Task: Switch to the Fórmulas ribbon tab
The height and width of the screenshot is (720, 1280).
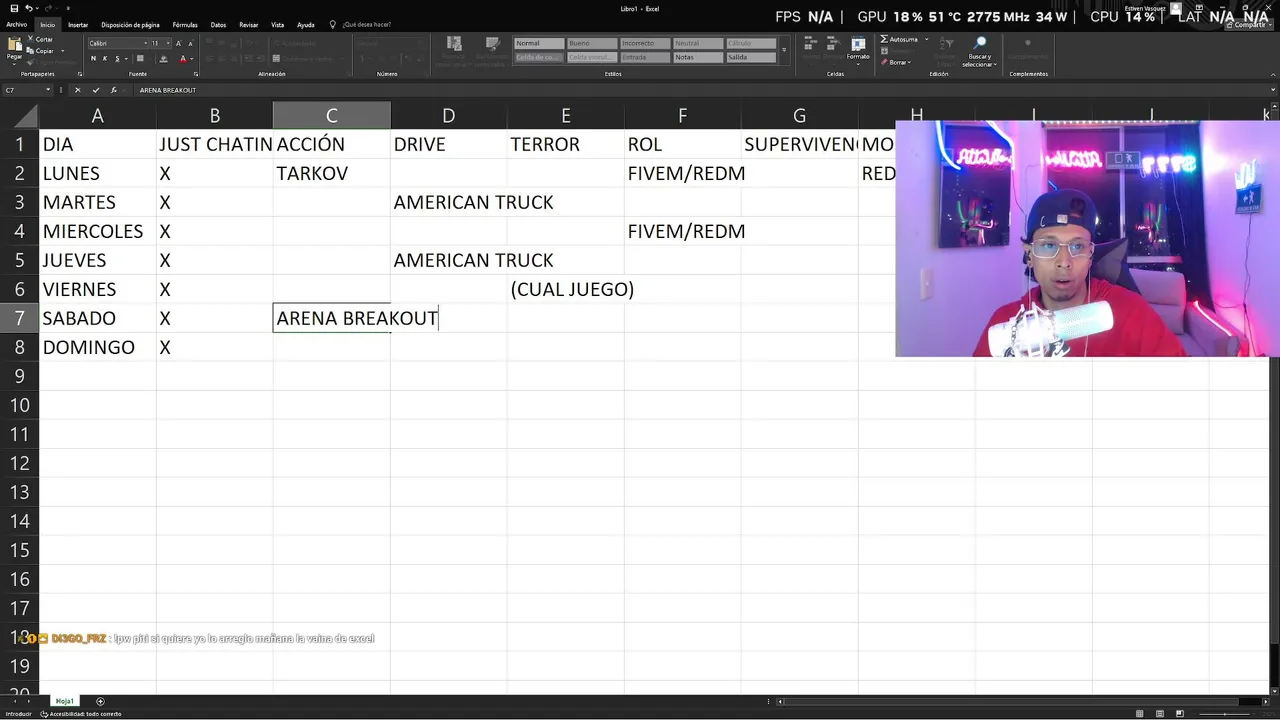Action: (x=185, y=25)
